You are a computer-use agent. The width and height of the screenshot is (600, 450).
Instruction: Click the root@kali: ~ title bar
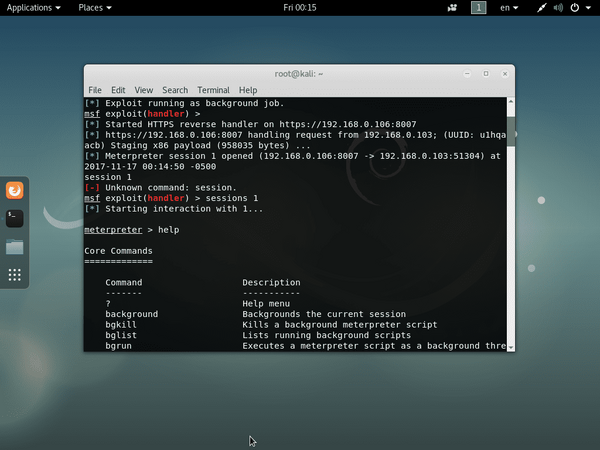299,74
